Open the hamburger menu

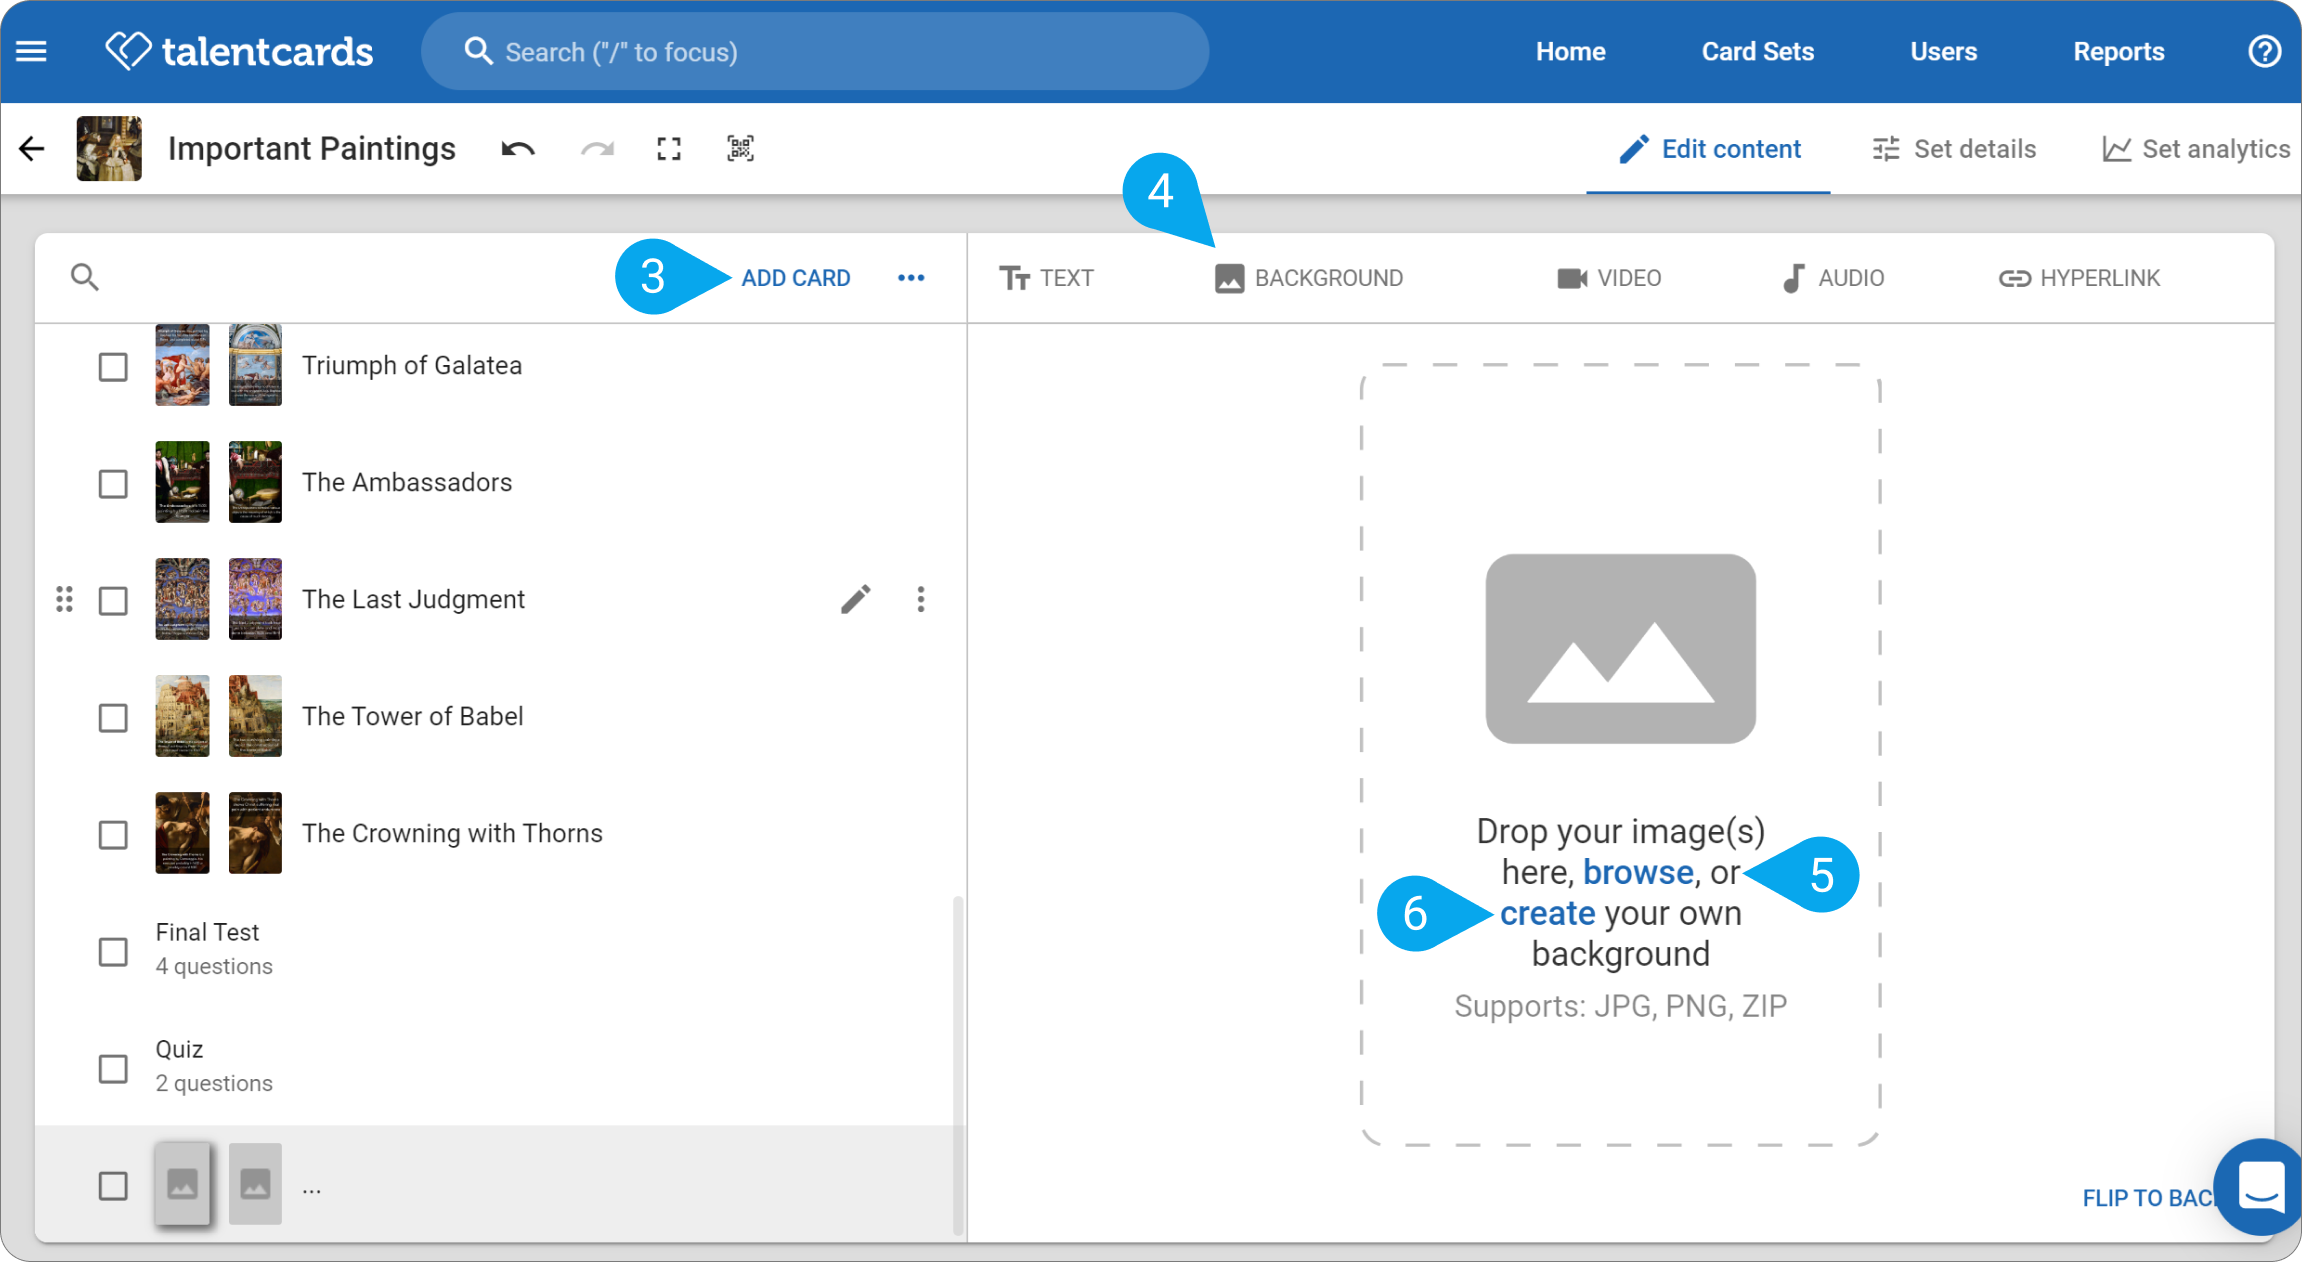point(31,51)
